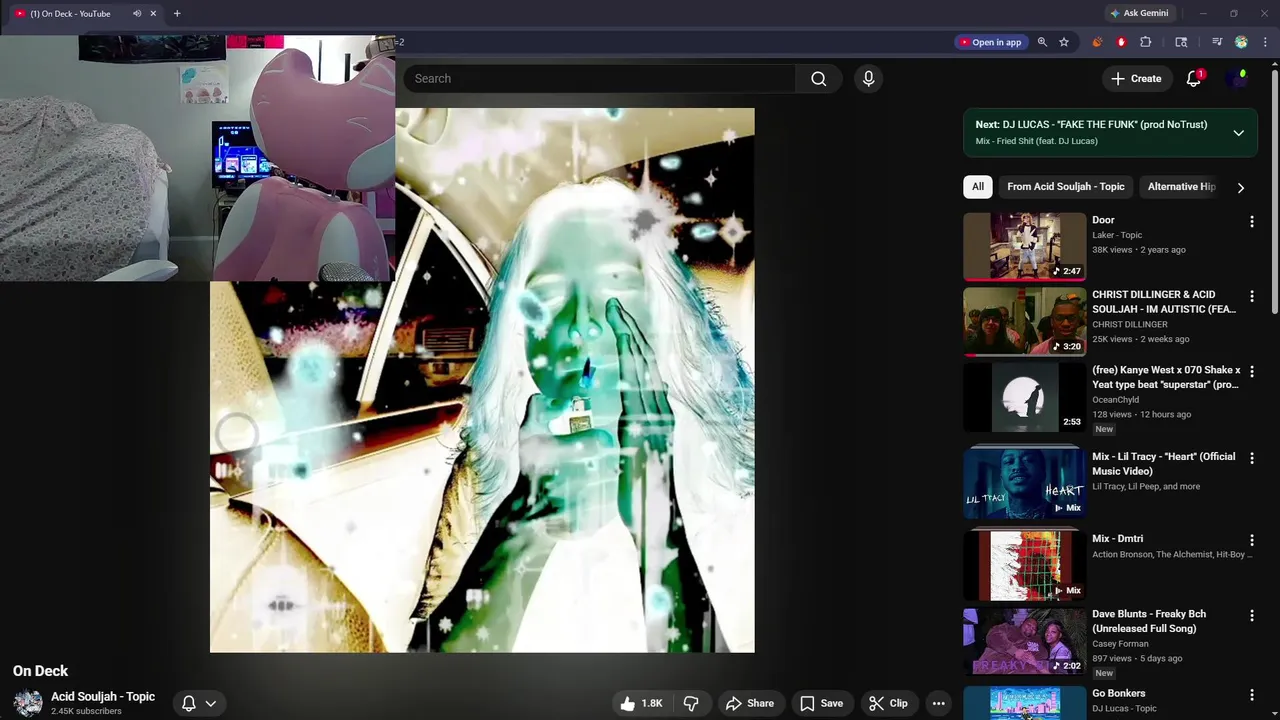Viewport: 1280px width, 720px height.
Task: Open options for Freaky Bch video
Action: pos(1251,616)
